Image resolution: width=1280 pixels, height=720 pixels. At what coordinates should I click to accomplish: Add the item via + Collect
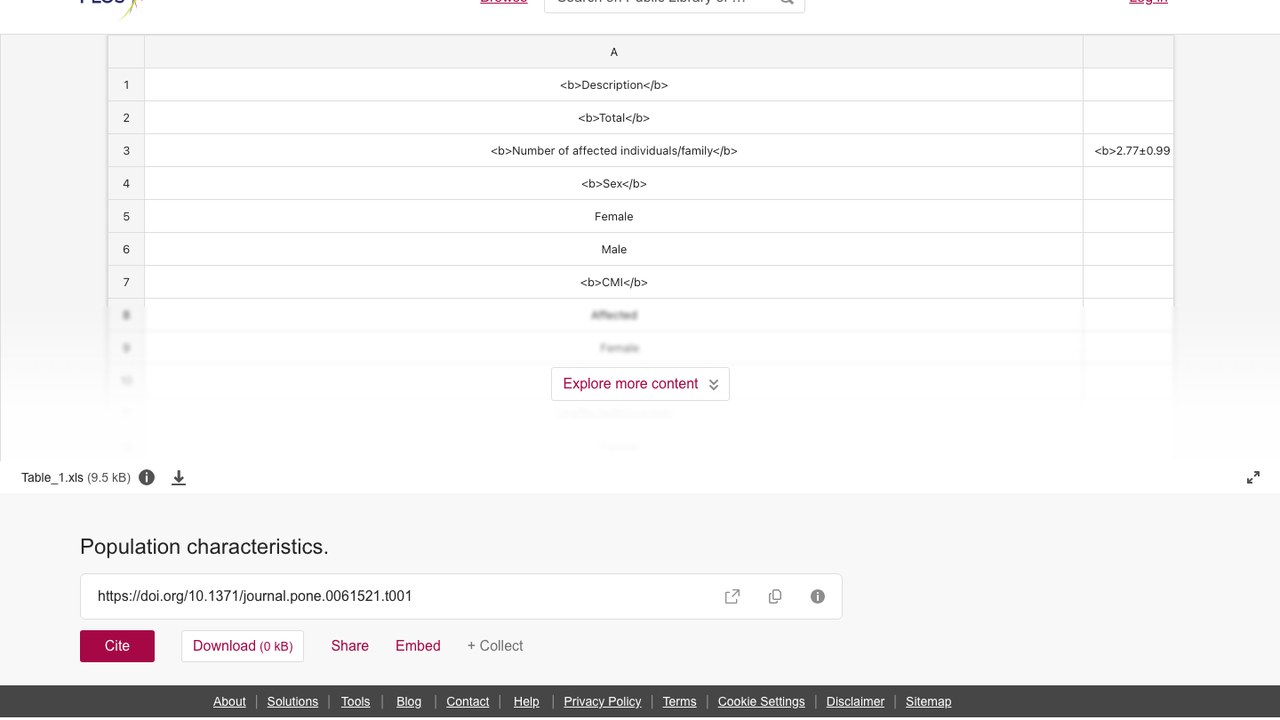pyautogui.click(x=495, y=646)
